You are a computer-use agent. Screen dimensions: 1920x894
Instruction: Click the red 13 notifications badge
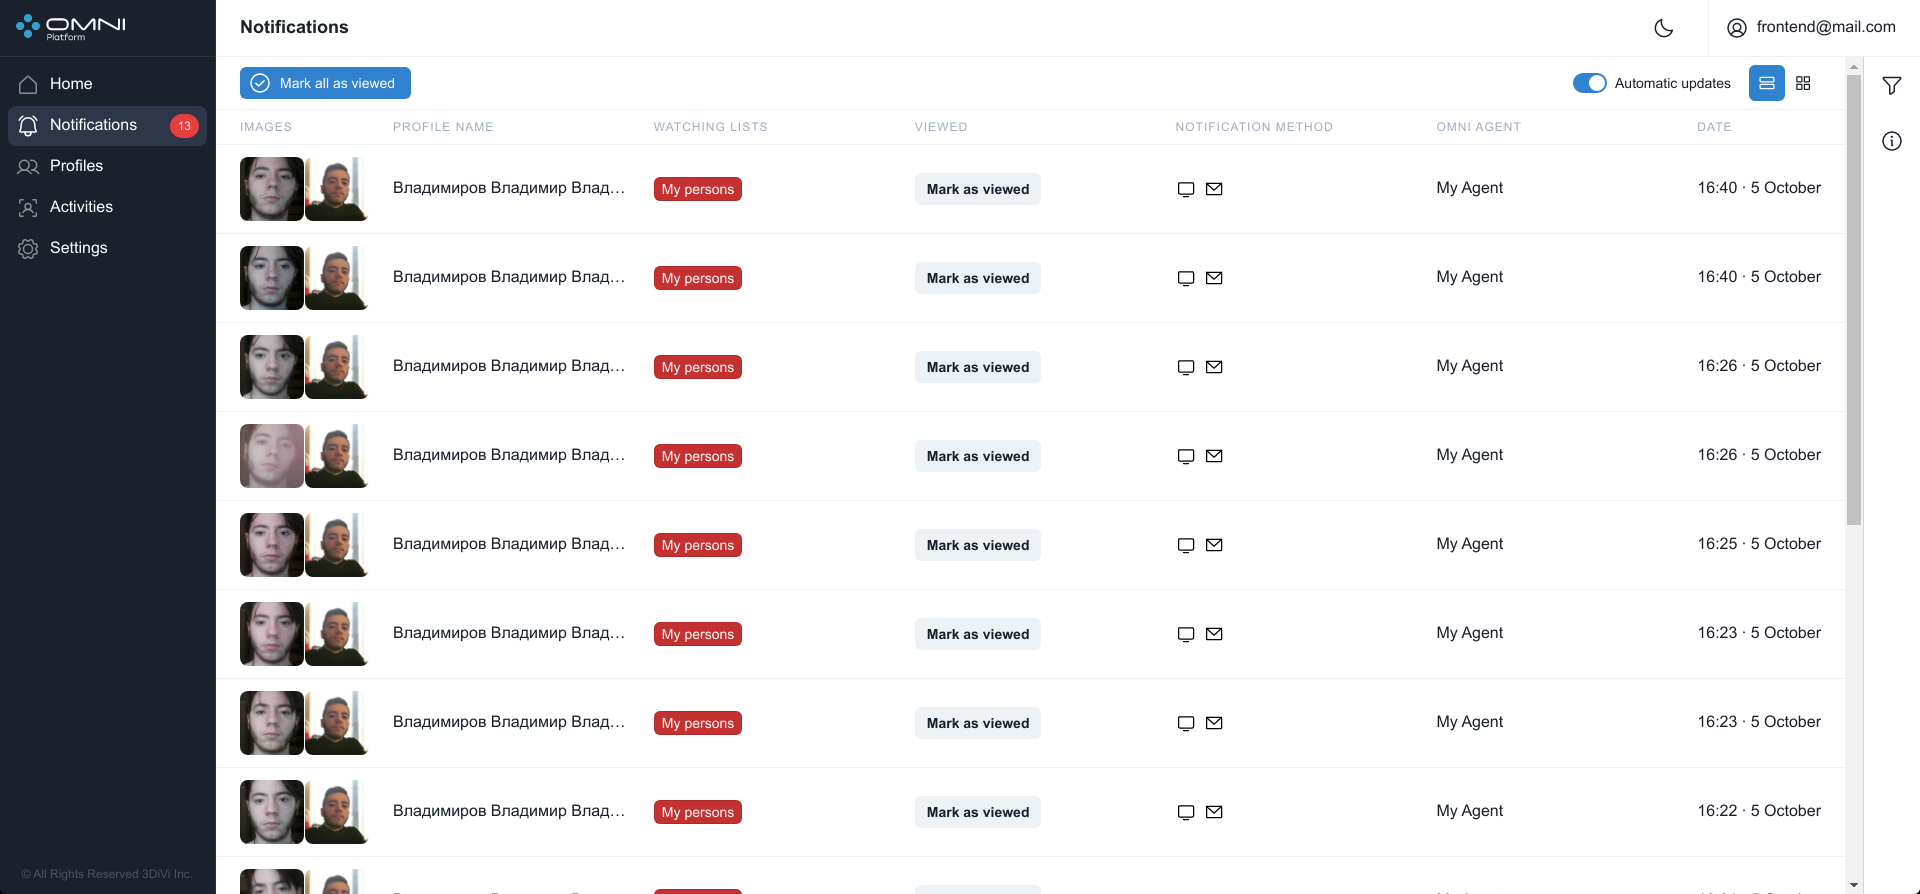point(184,126)
